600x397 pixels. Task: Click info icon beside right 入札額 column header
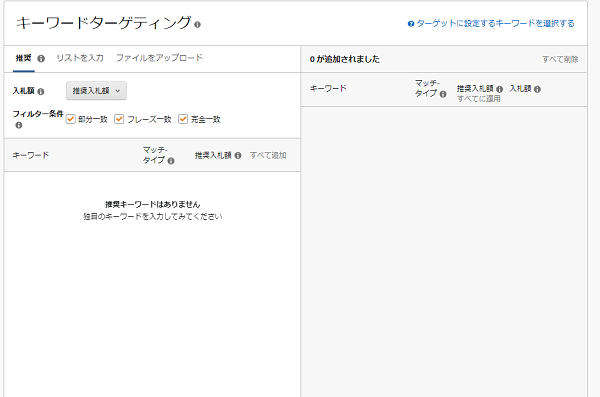pos(537,89)
